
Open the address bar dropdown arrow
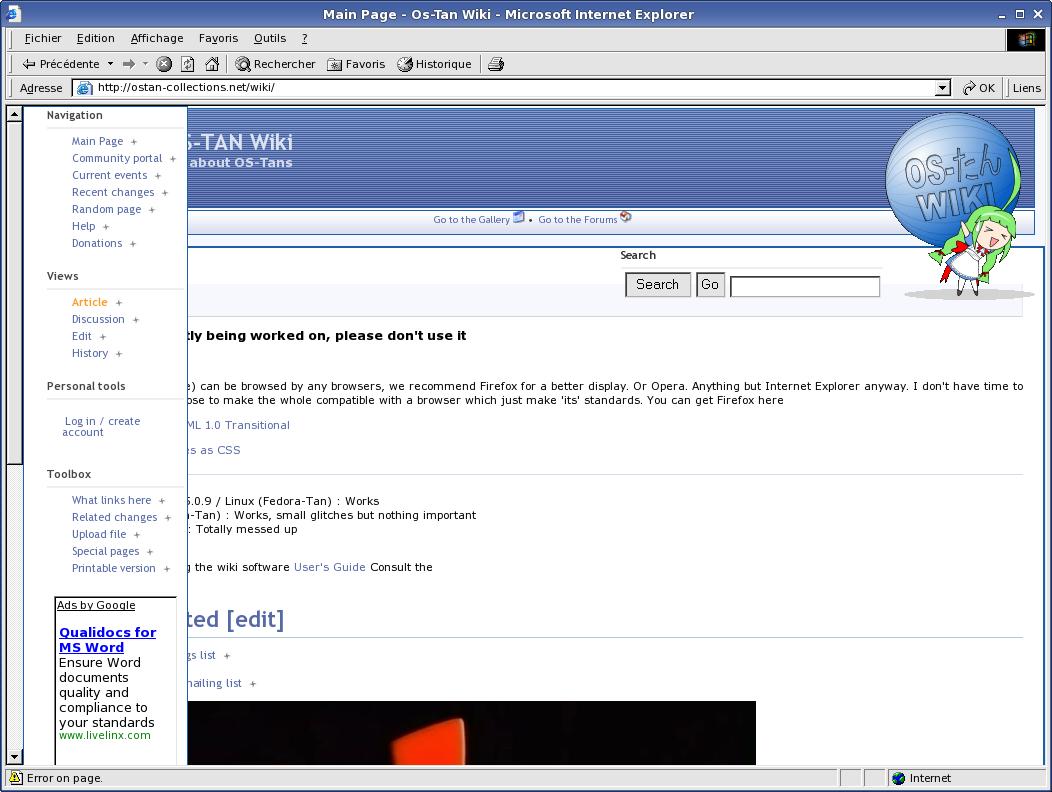(943, 88)
